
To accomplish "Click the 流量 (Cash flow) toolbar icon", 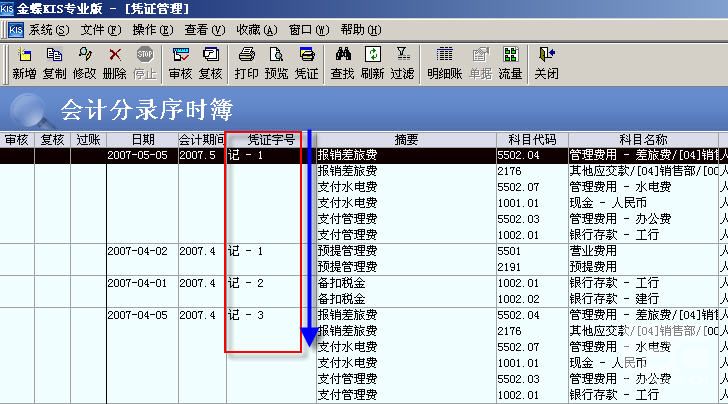I will click(x=510, y=62).
